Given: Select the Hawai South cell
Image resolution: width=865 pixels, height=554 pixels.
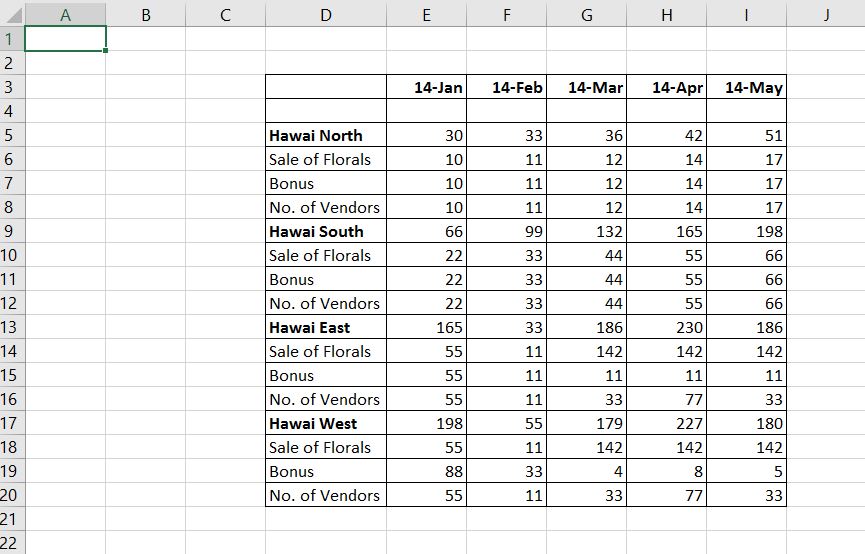Looking at the screenshot, I should (326, 231).
